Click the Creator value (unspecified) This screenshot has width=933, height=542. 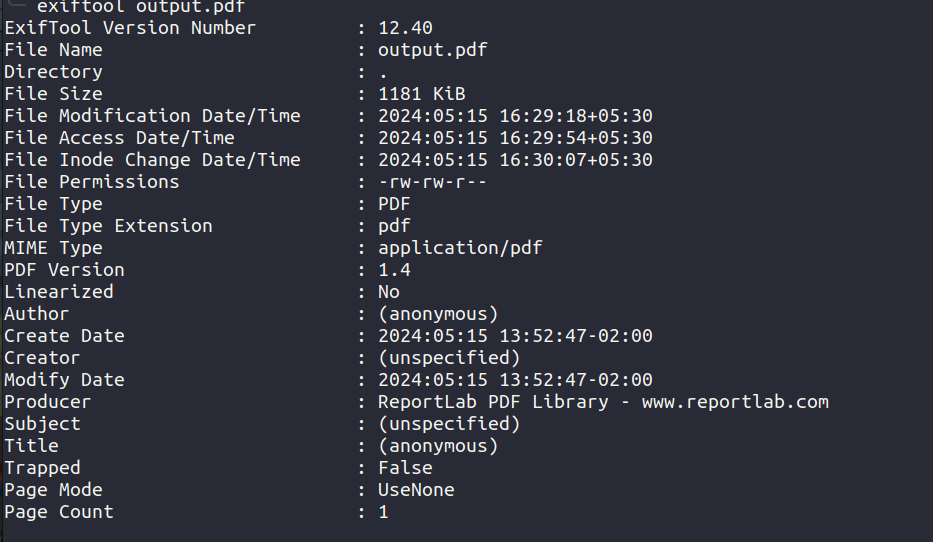click(x=449, y=358)
